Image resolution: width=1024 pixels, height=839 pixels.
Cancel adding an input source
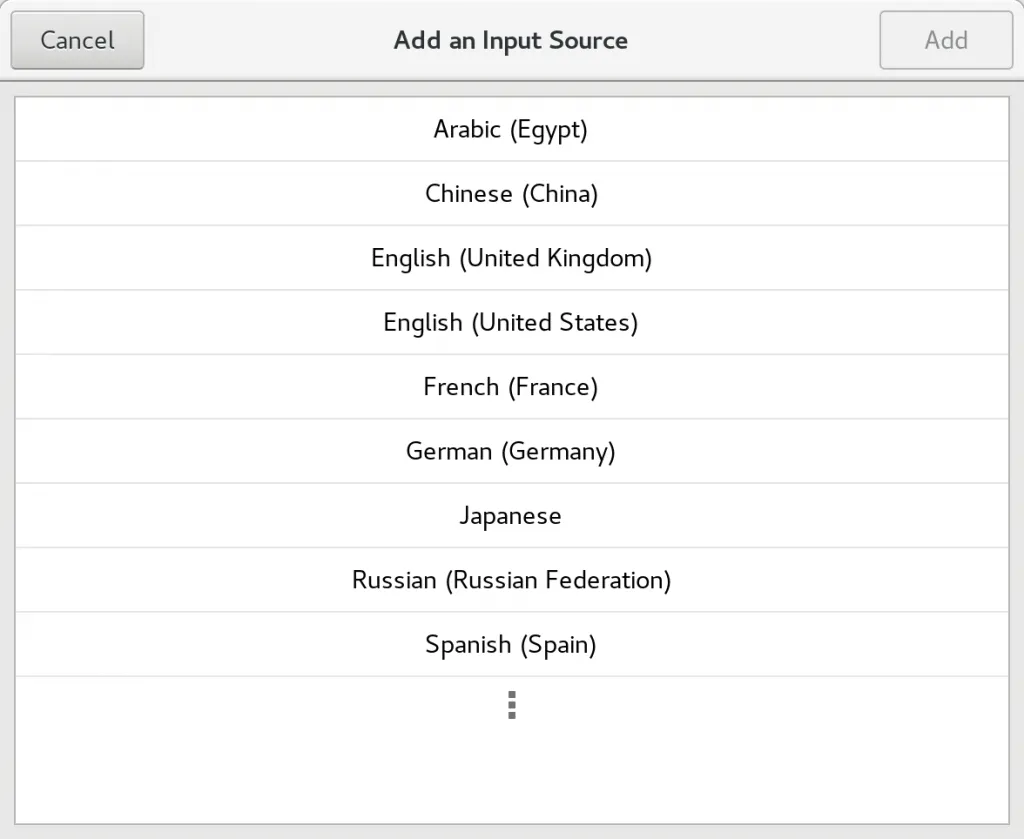click(x=77, y=40)
